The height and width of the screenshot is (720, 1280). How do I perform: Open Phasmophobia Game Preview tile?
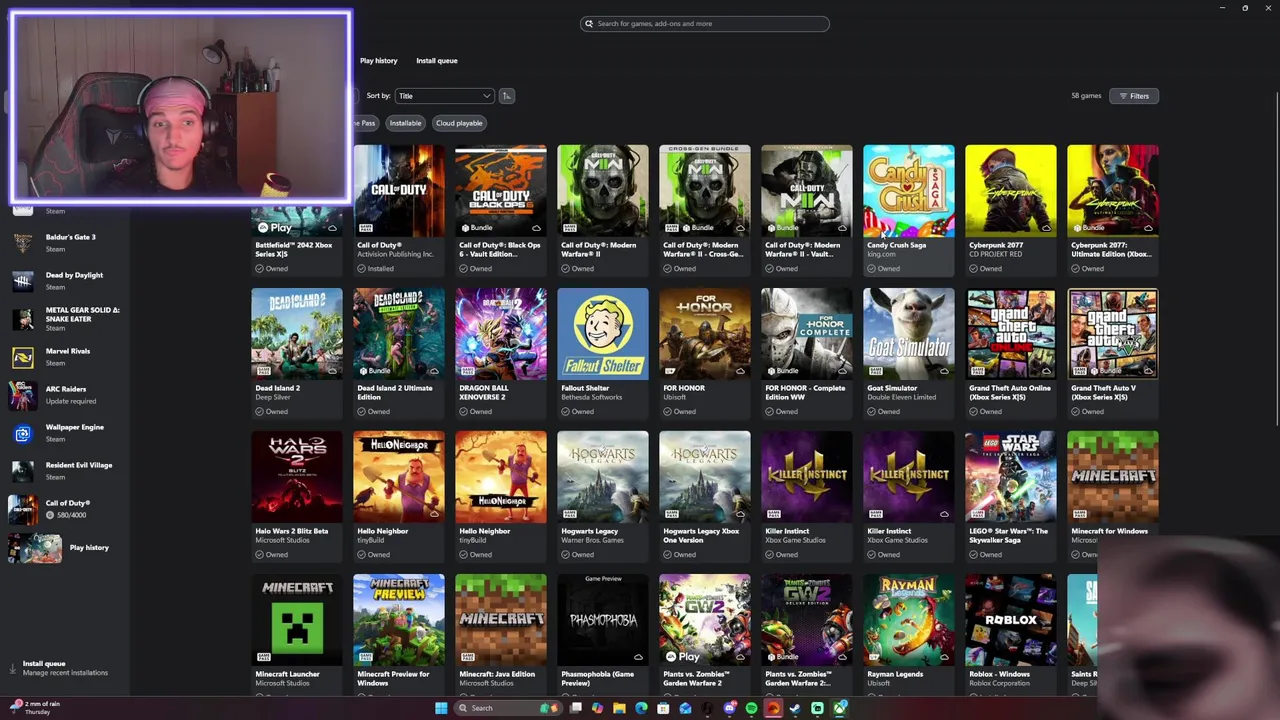coord(603,633)
